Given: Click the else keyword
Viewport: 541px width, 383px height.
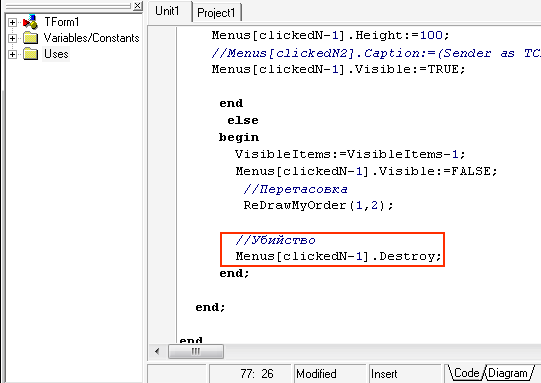Looking at the screenshot, I should tap(243, 120).
